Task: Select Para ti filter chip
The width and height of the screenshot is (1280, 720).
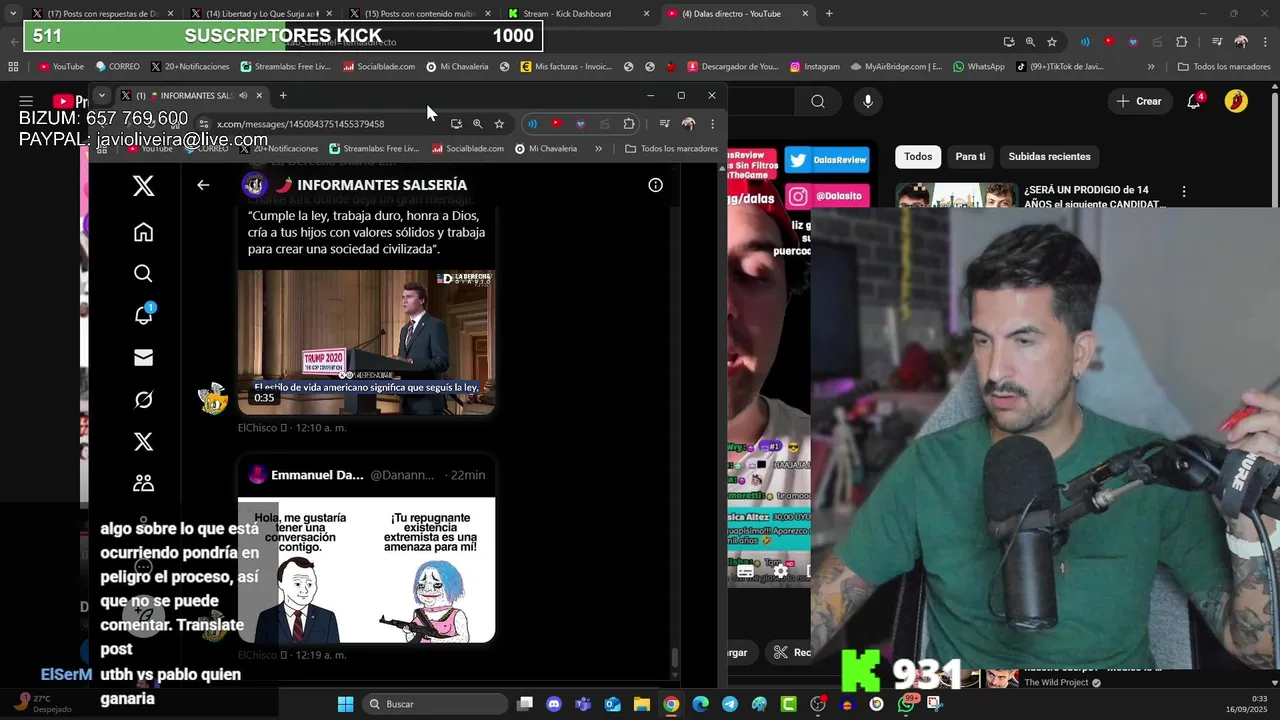Action: point(970,156)
